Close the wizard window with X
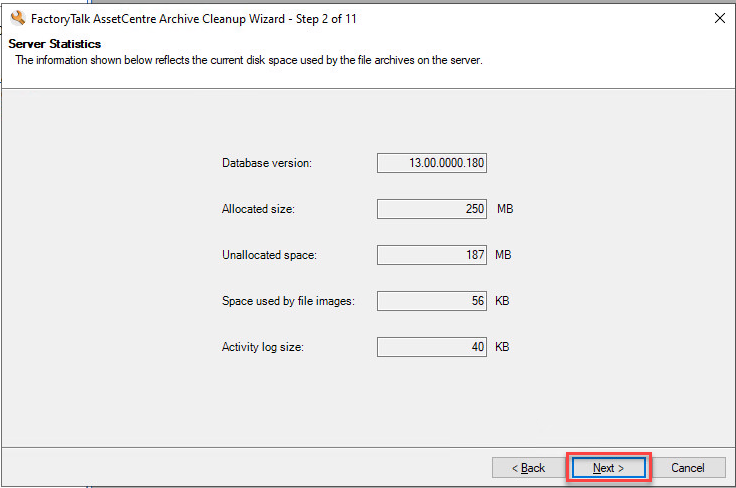Viewport: 736px width, 488px height. point(720,18)
